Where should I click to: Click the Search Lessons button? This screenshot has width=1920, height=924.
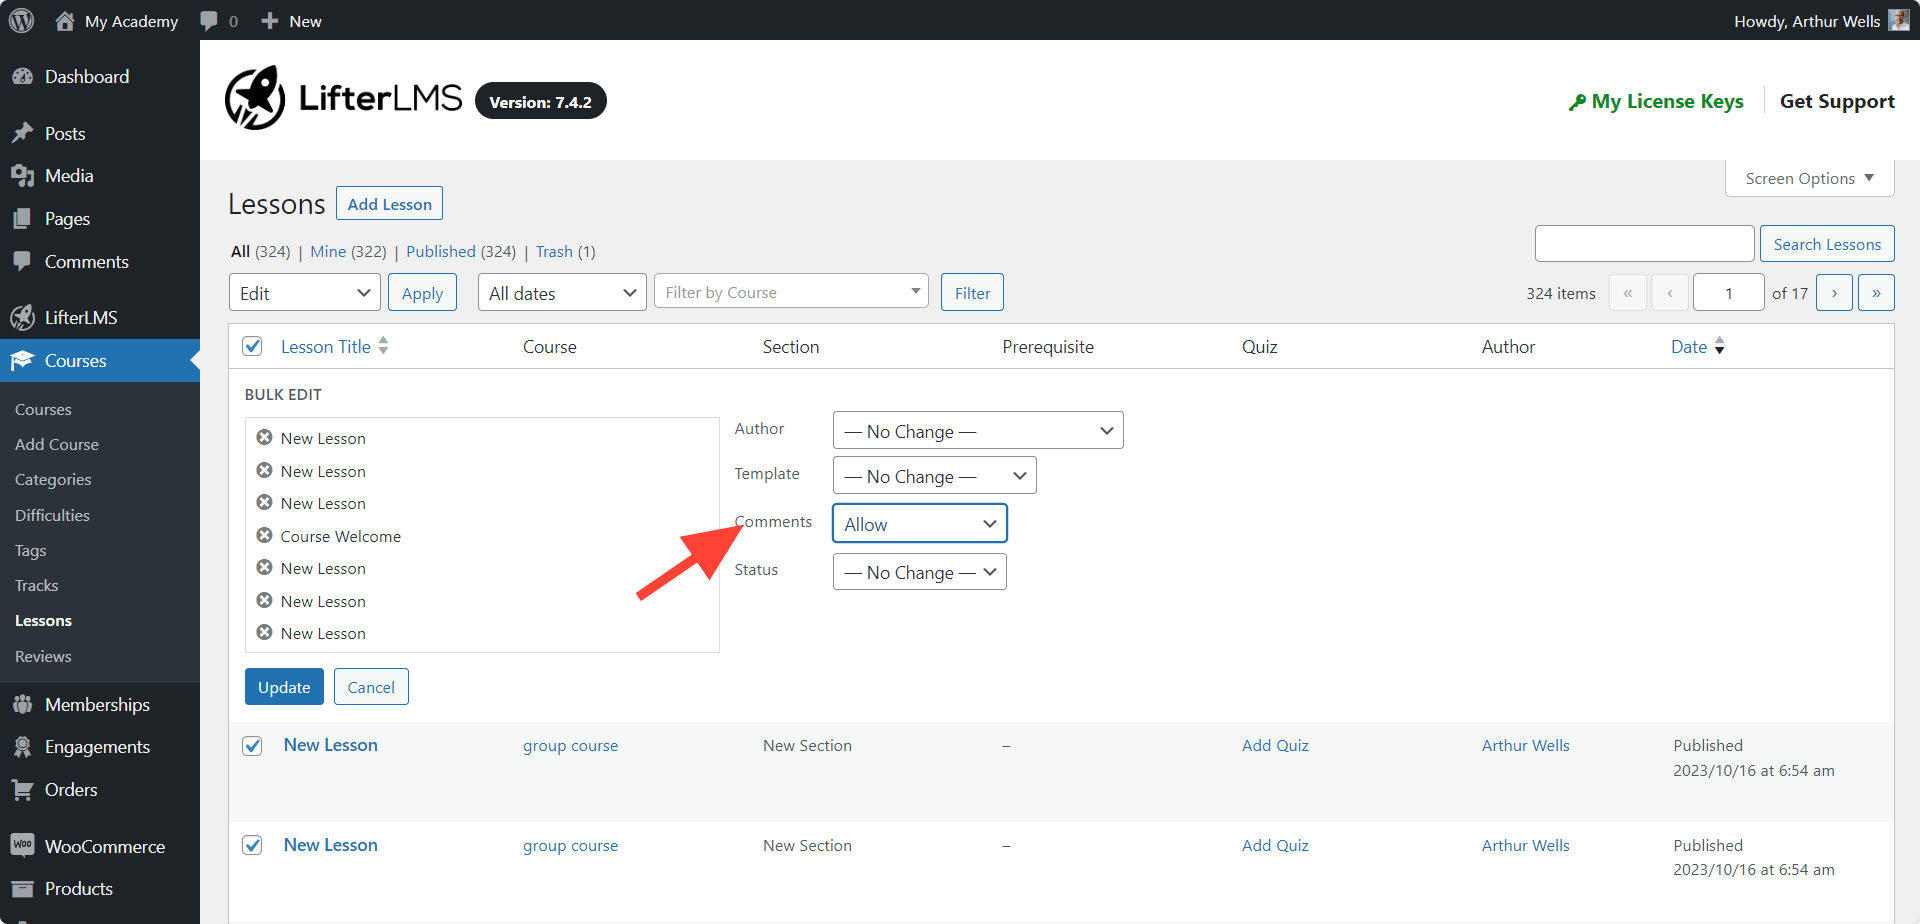click(x=1827, y=244)
